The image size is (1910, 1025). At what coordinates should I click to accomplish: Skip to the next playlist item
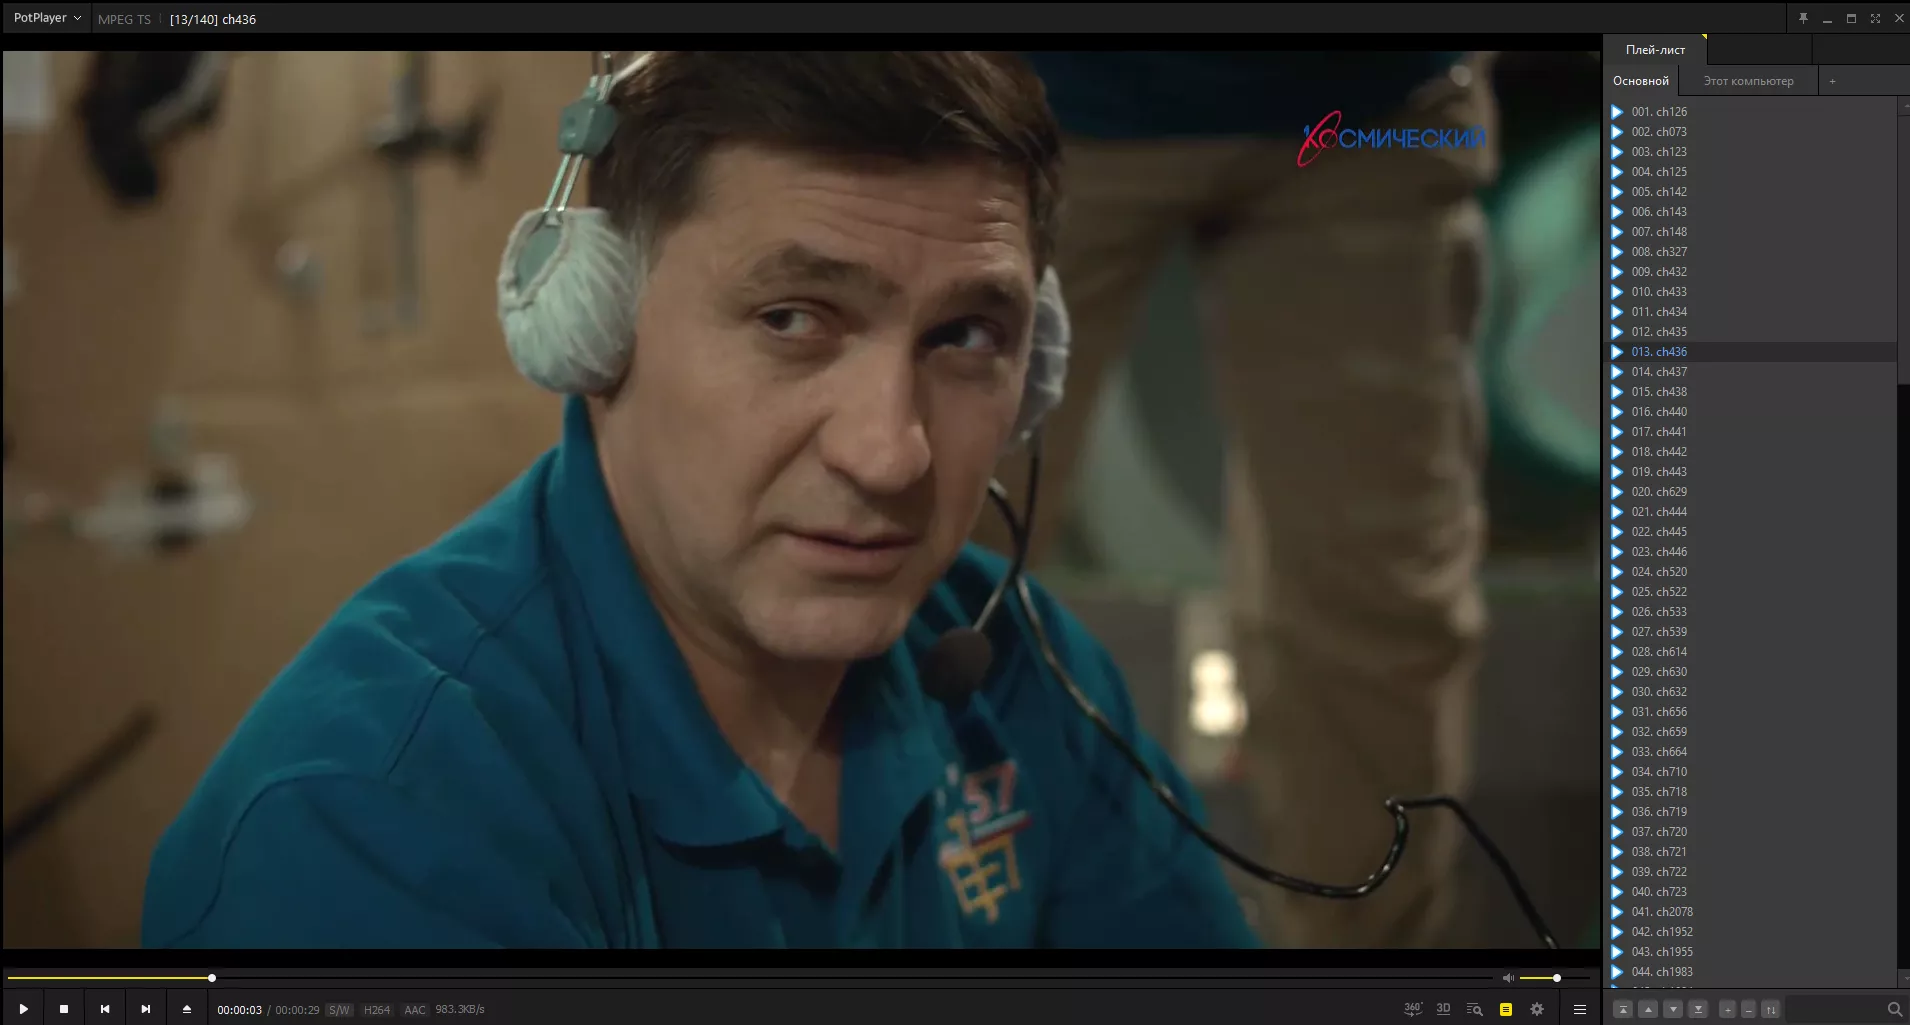[x=146, y=1009]
